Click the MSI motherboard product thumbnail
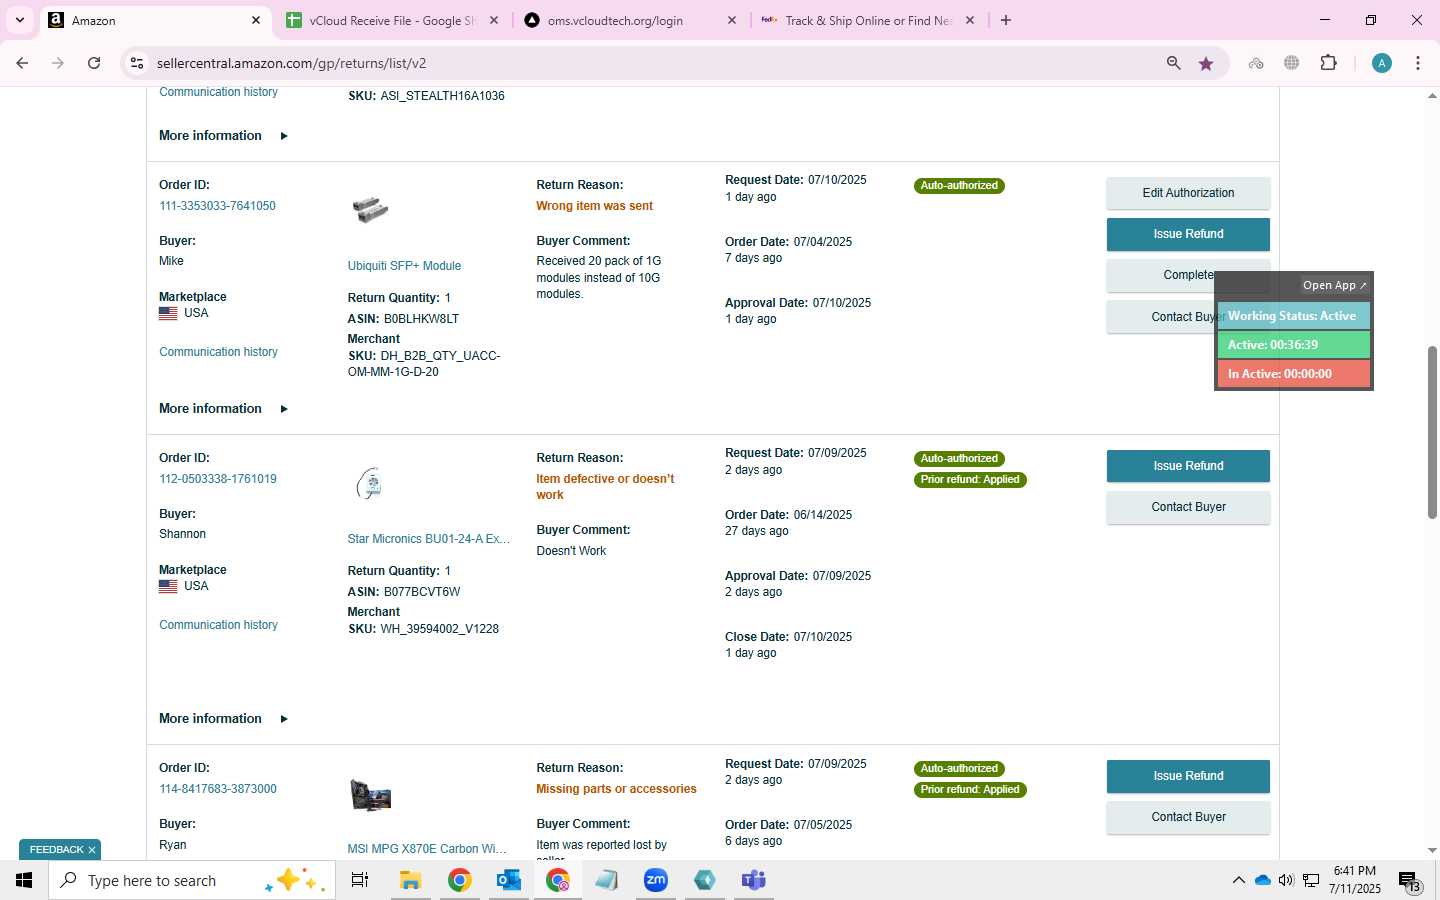 click(x=370, y=795)
